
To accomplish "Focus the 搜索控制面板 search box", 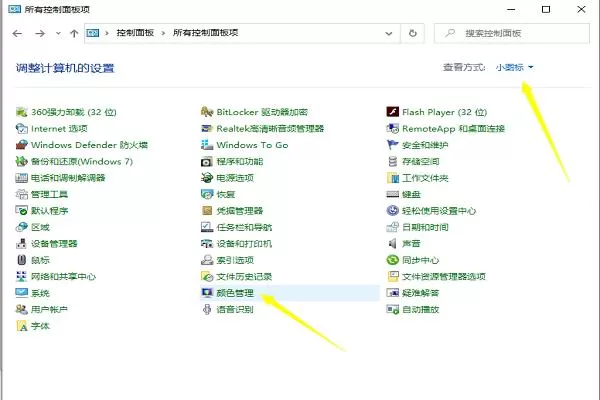I will 512,33.
